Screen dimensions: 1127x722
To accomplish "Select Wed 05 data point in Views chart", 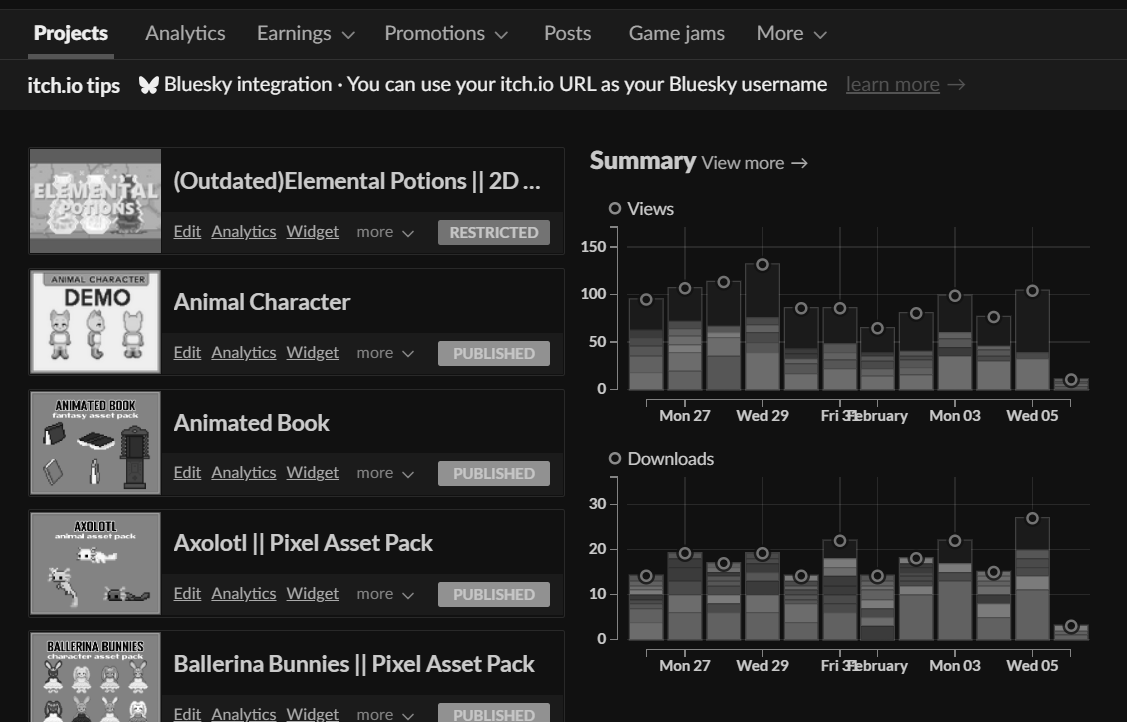I will click(1033, 291).
